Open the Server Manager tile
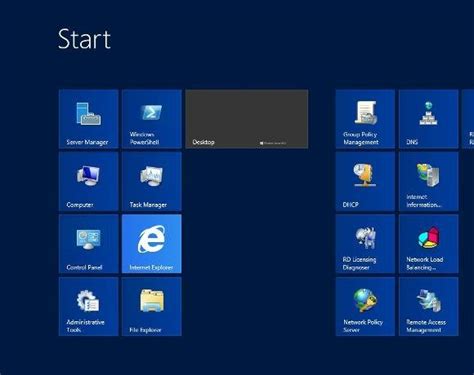 (88, 119)
